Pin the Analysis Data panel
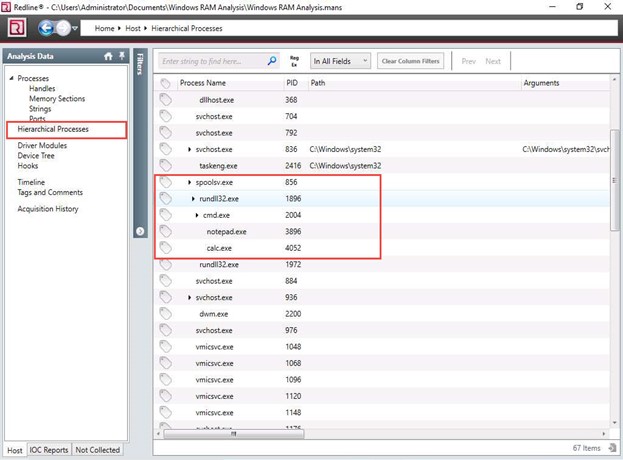This screenshot has height=460, width=623. (121, 56)
